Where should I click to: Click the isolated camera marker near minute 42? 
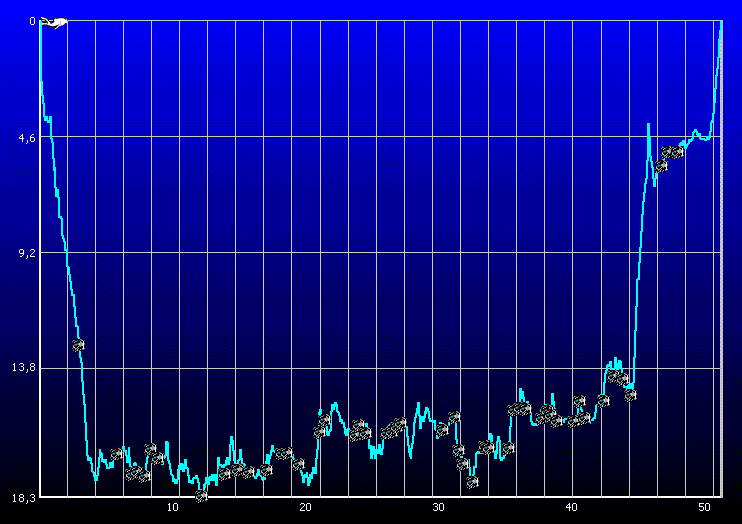pyautogui.click(x=603, y=401)
